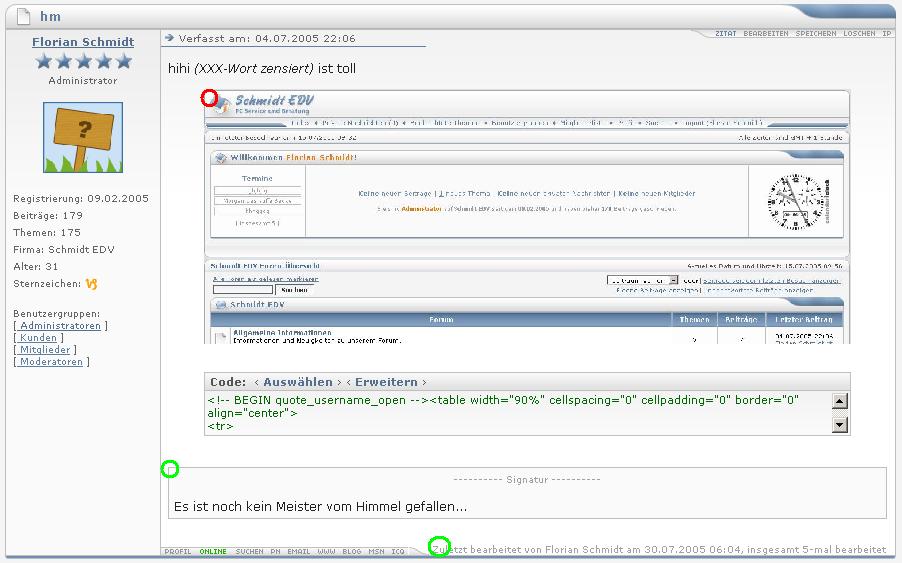Open the PROFIL button below the post
The image size is (902, 563).
(177, 551)
